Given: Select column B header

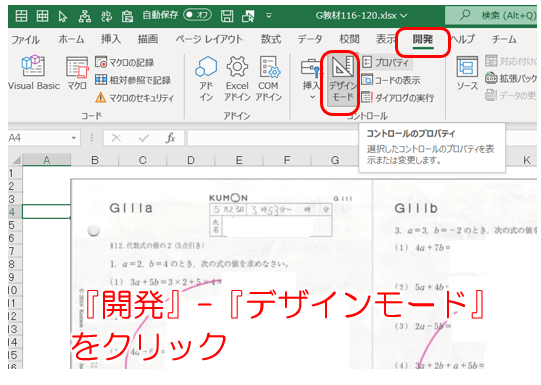Looking at the screenshot, I should 95,160.
